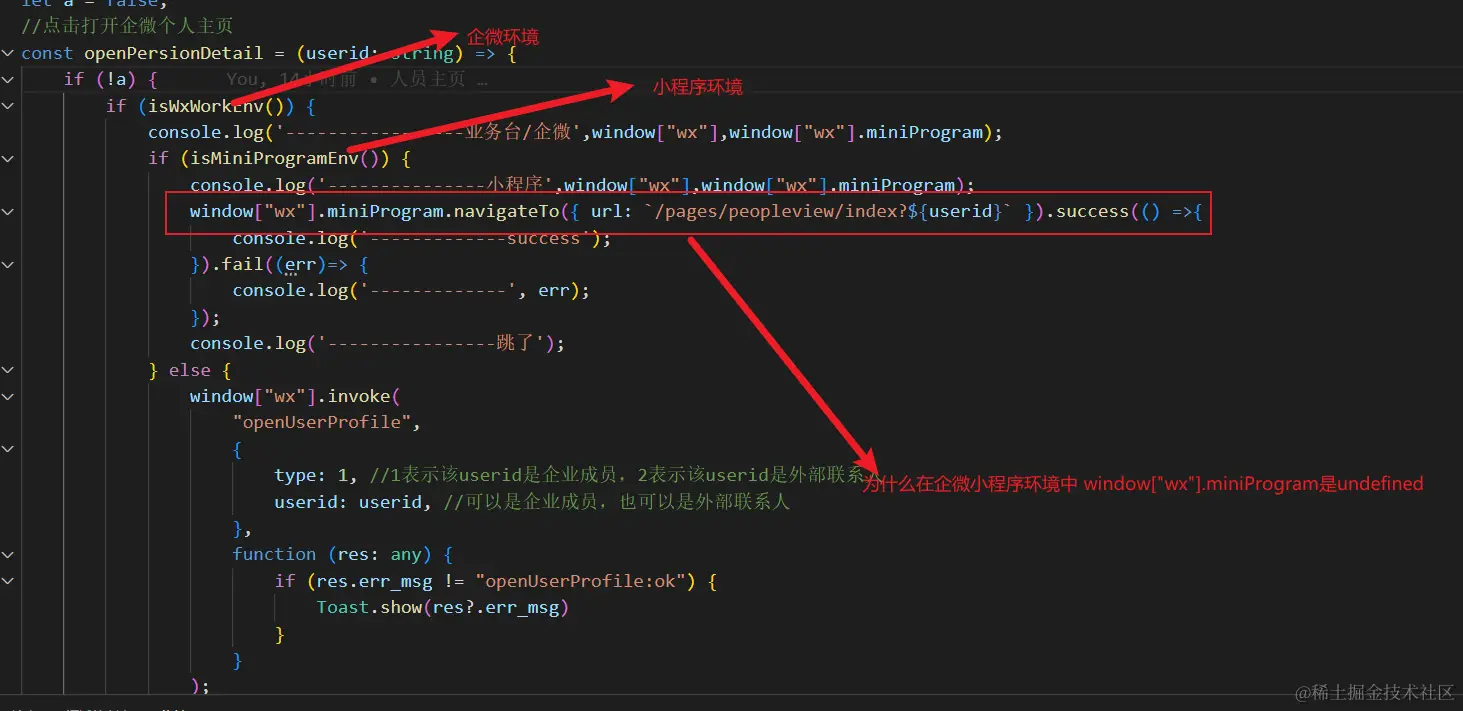1463x711 pixels.
Task: Collapse the navigateTo line fold chevron
Action: tap(8, 211)
